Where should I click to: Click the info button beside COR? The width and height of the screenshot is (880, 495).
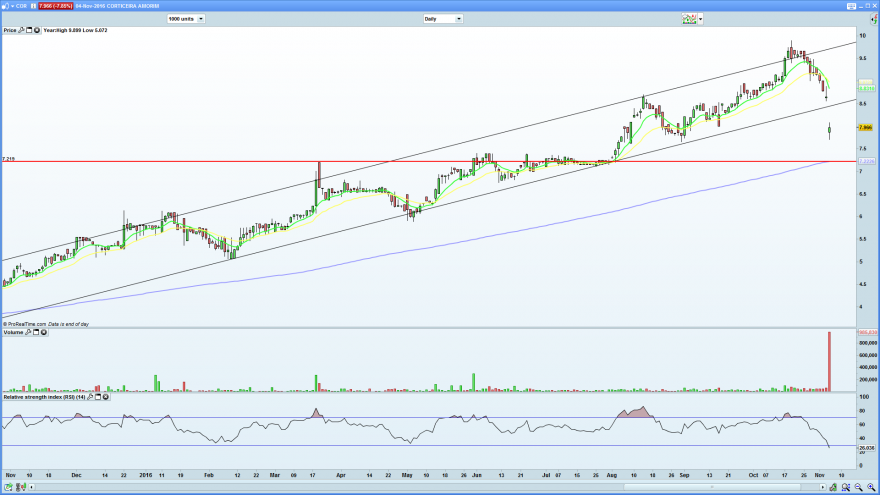33,6
